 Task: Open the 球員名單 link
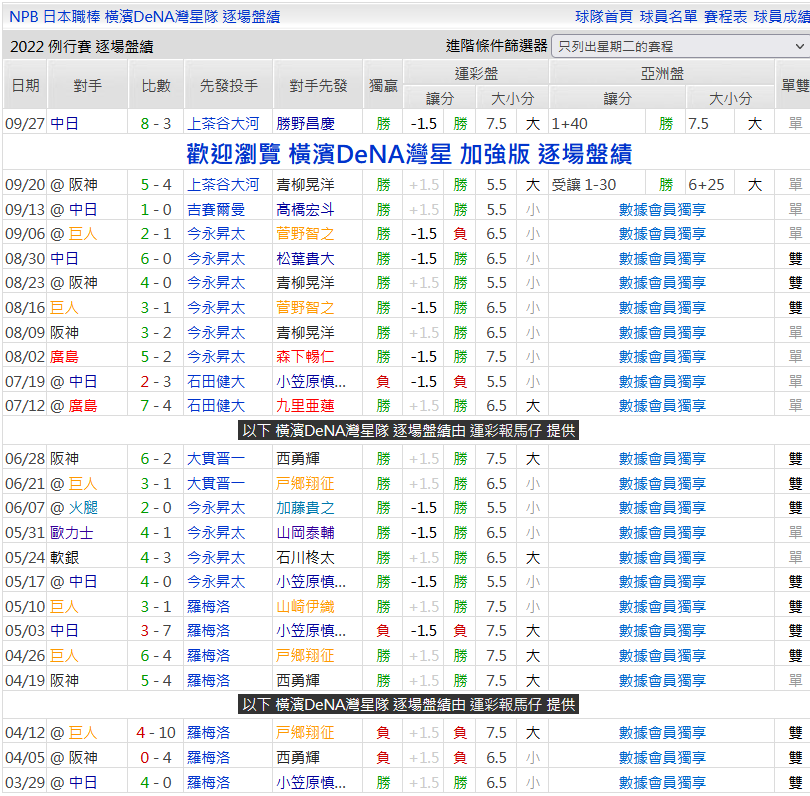pyautogui.click(x=668, y=17)
